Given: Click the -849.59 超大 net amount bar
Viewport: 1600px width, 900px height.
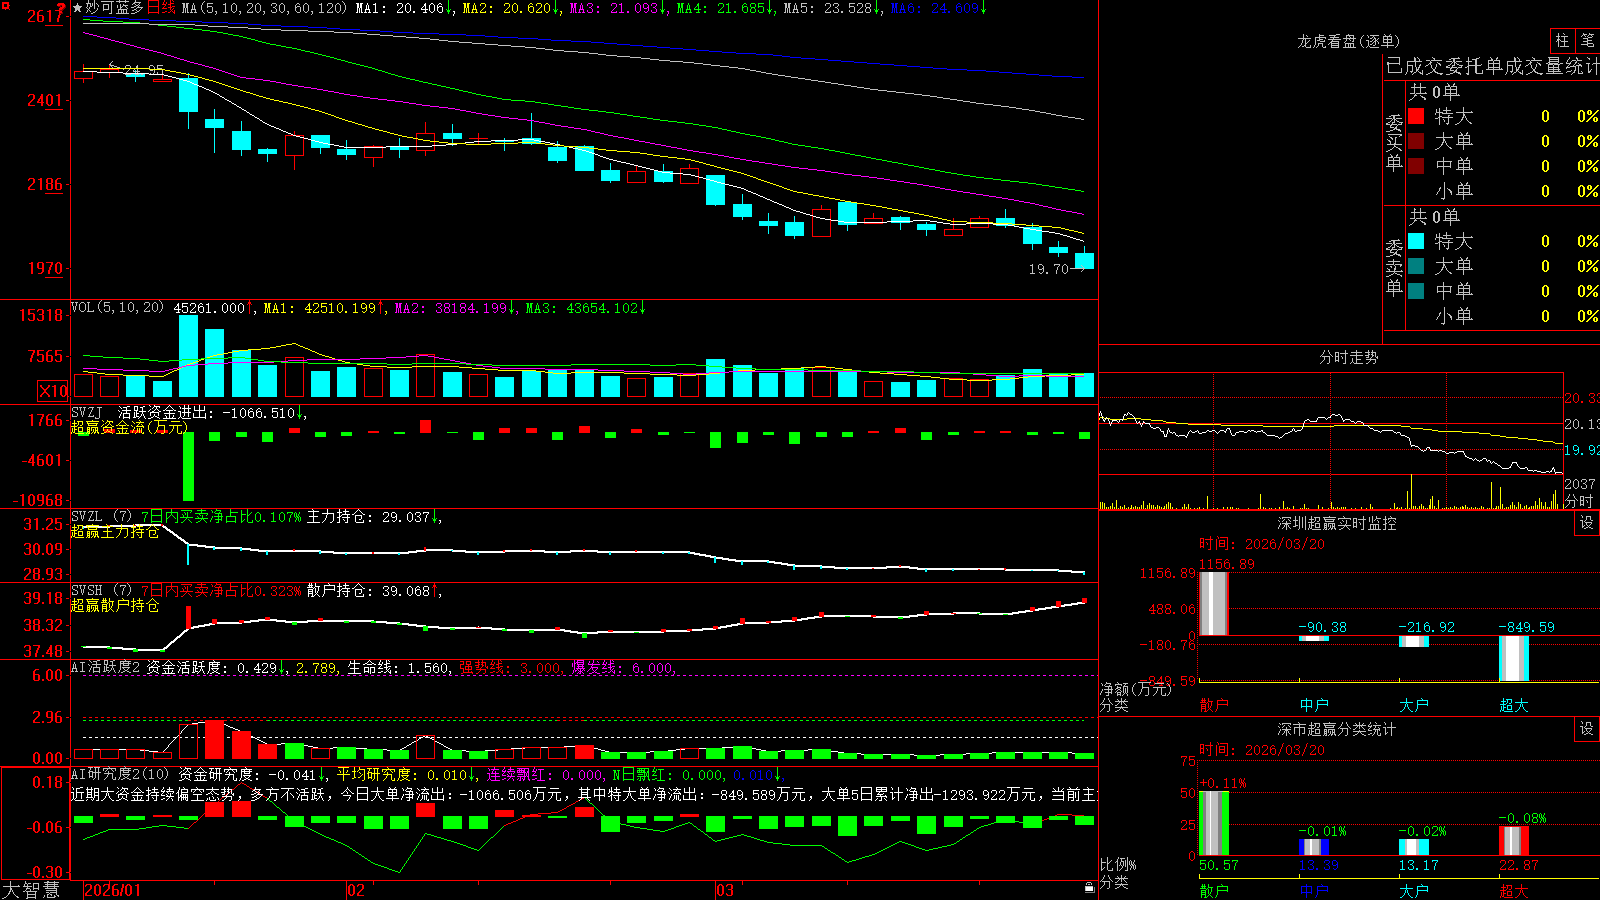Looking at the screenshot, I should coord(1513,658).
